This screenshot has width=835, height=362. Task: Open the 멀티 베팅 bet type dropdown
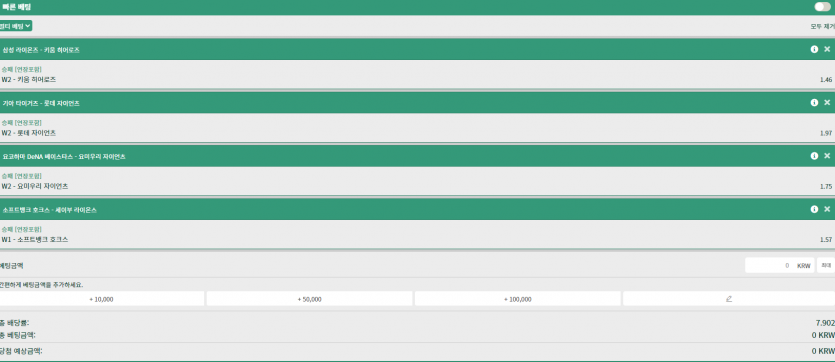(15, 26)
